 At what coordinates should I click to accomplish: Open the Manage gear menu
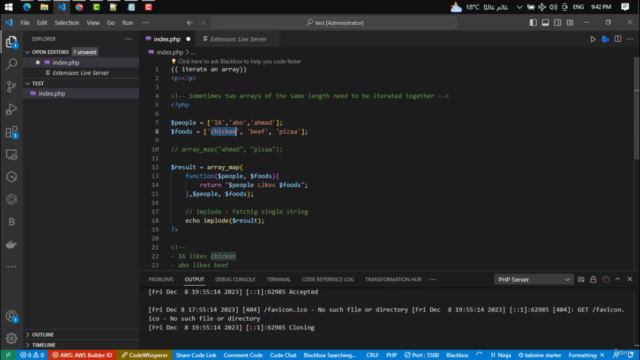(11, 338)
